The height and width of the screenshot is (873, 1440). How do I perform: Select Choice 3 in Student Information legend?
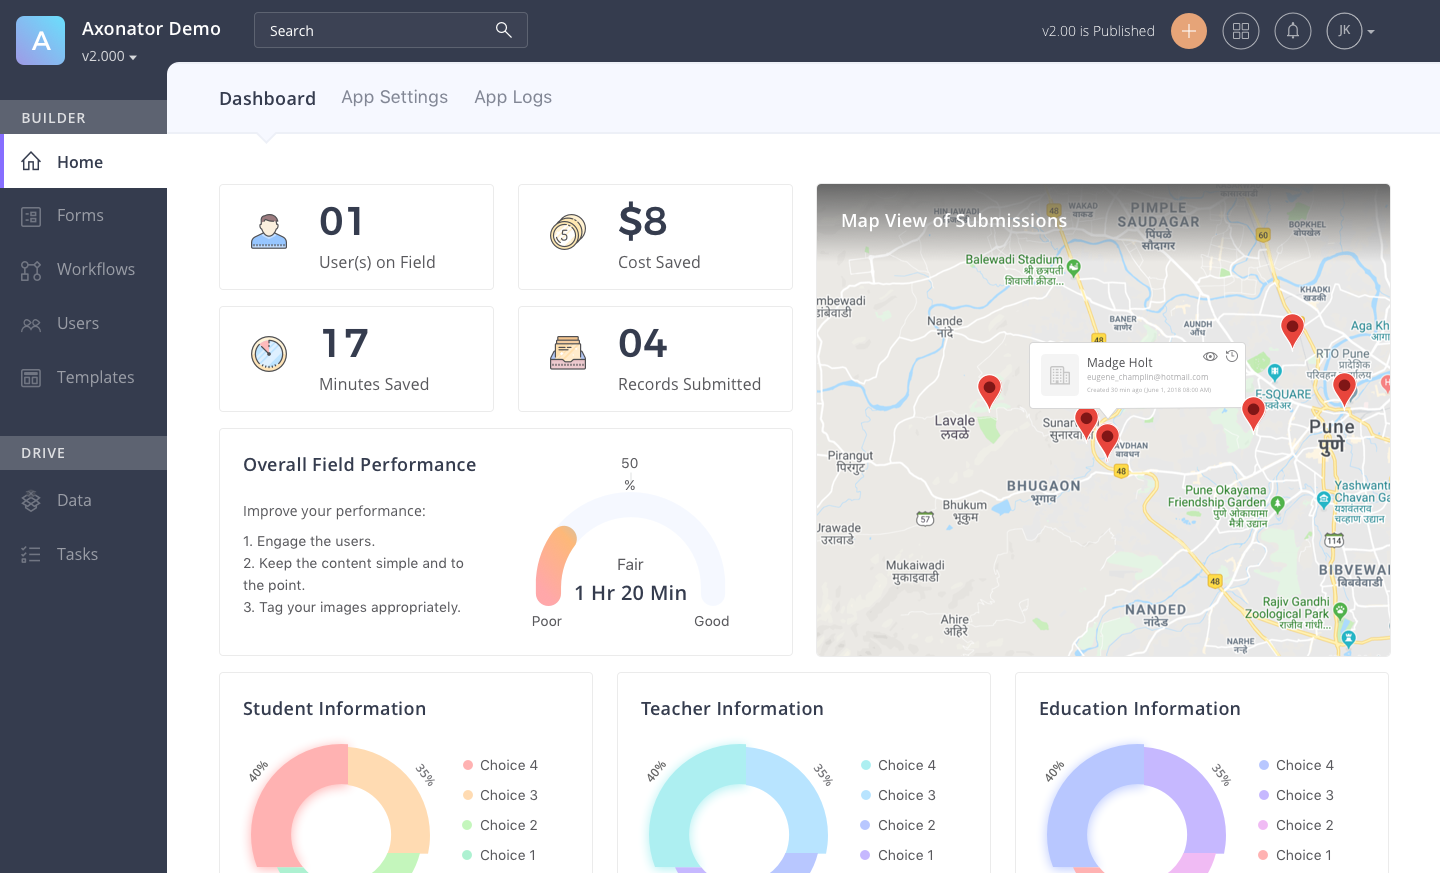tap(500, 795)
